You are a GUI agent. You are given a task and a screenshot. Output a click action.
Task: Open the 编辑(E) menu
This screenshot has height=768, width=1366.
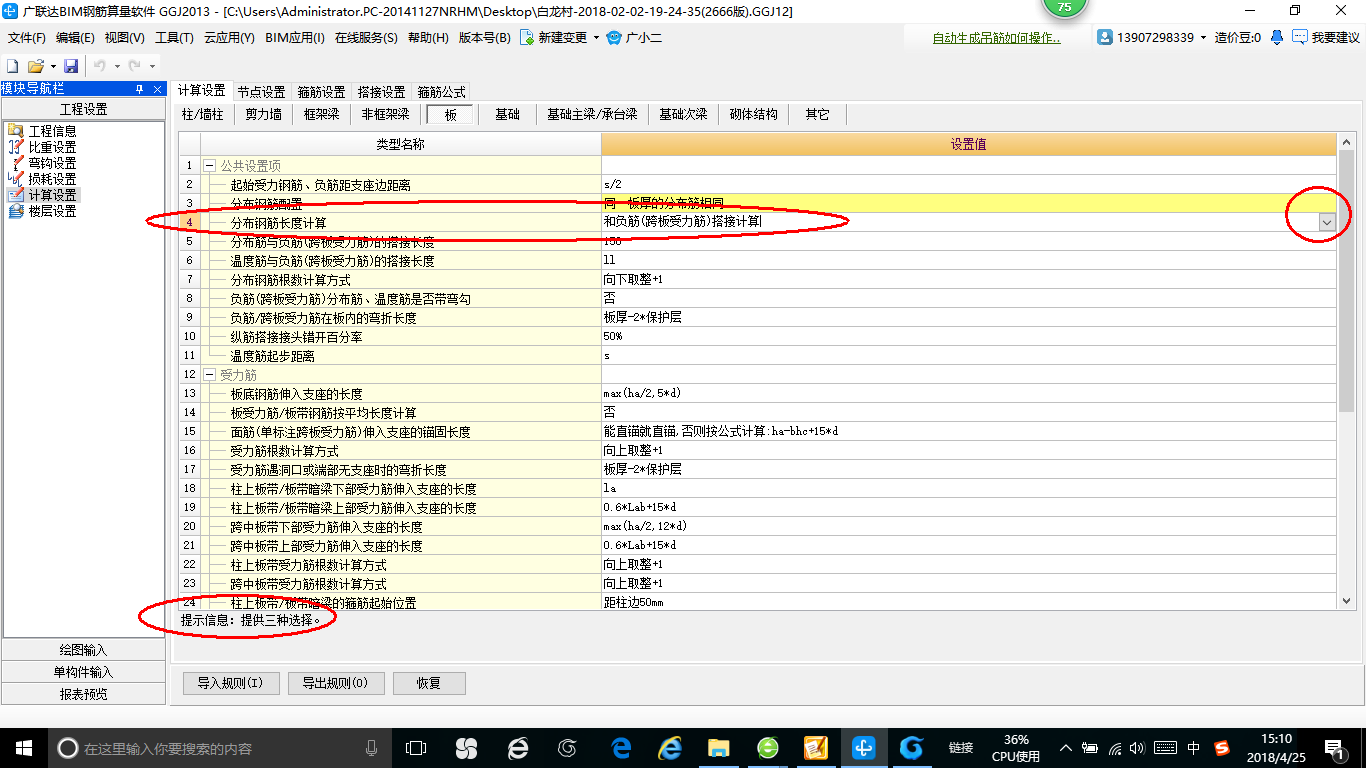click(x=75, y=37)
